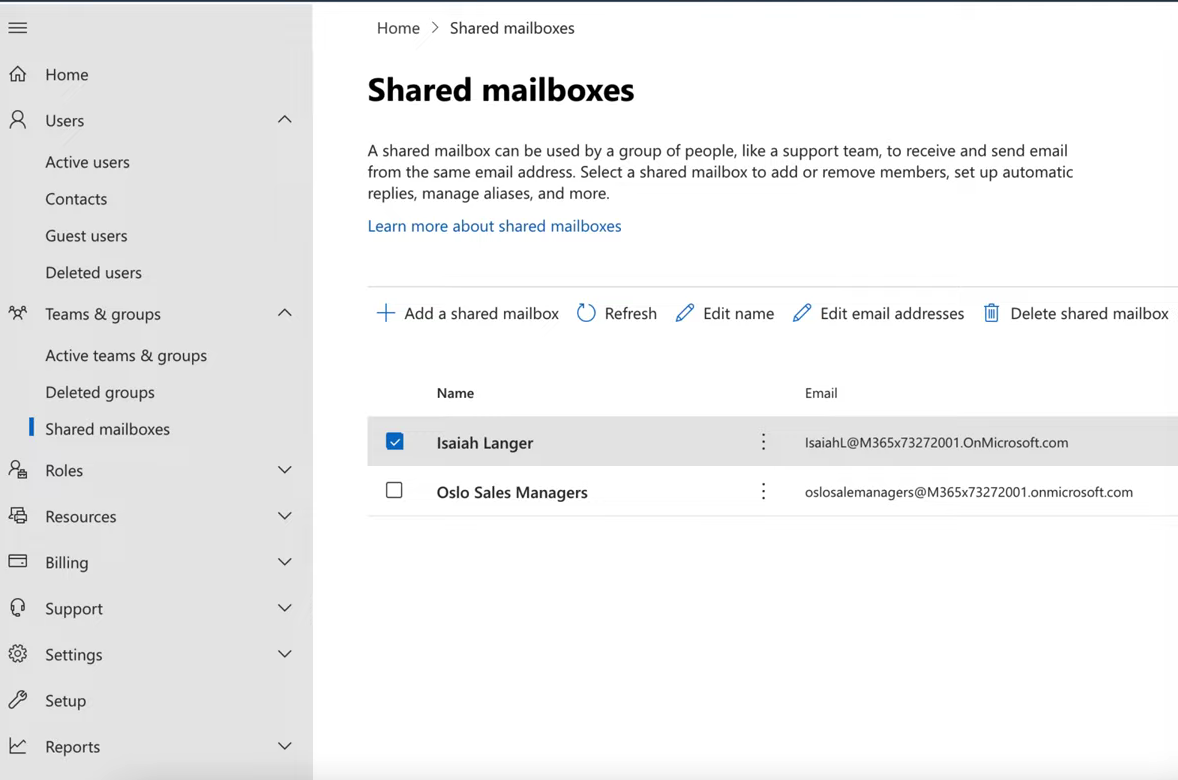Open Contacts in sidebar
Image resolution: width=1178 pixels, height=780 pixels.
tap(76, 198)
